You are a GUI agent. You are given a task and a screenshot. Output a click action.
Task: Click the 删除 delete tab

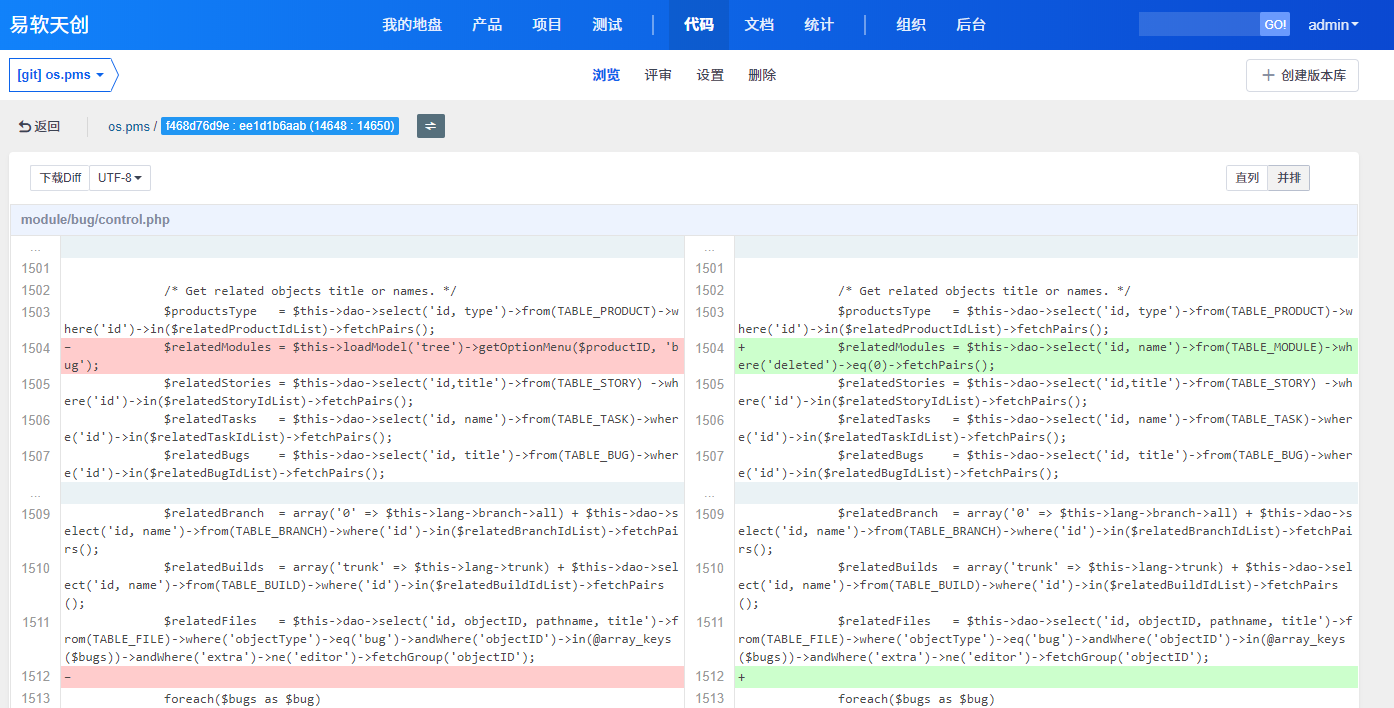pos(762,75)
